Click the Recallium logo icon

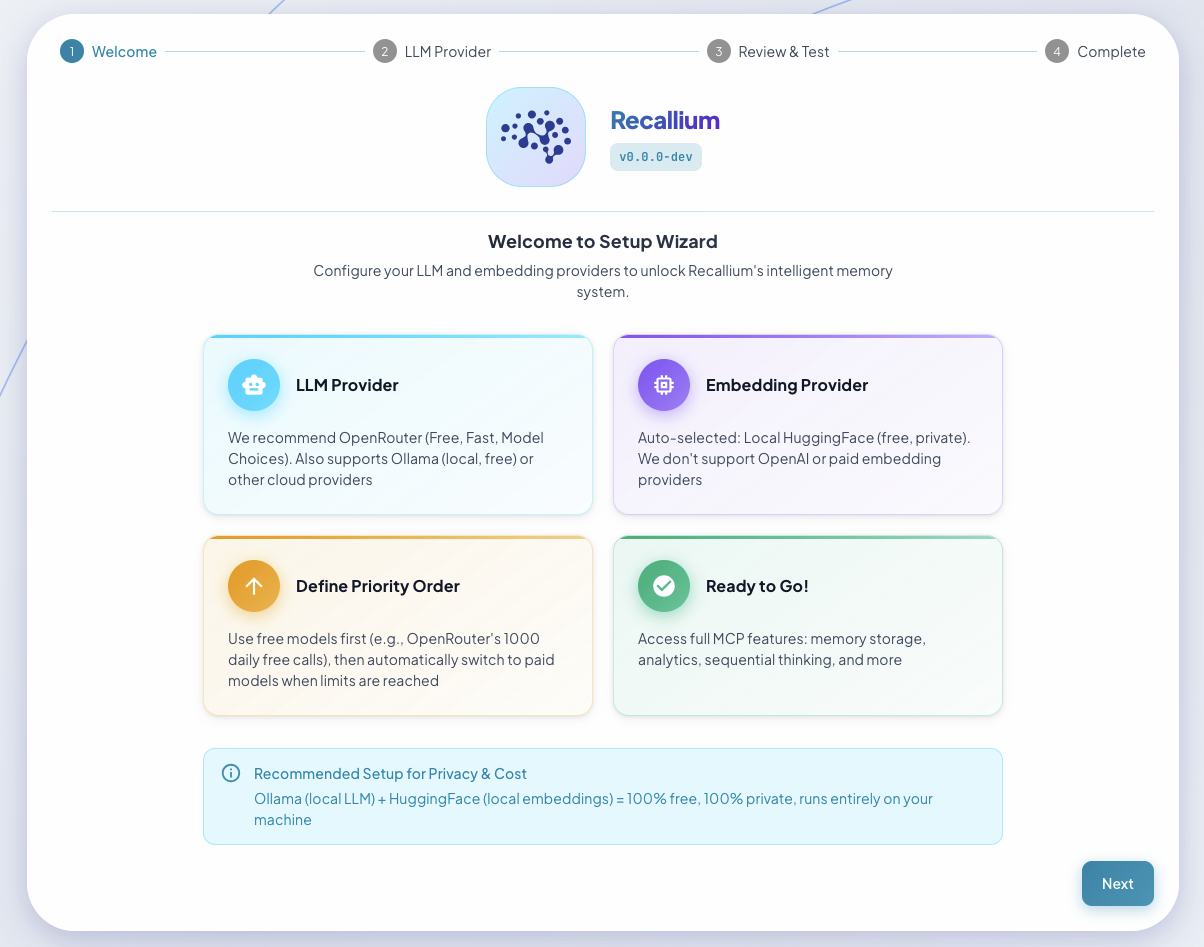[536, 136]
